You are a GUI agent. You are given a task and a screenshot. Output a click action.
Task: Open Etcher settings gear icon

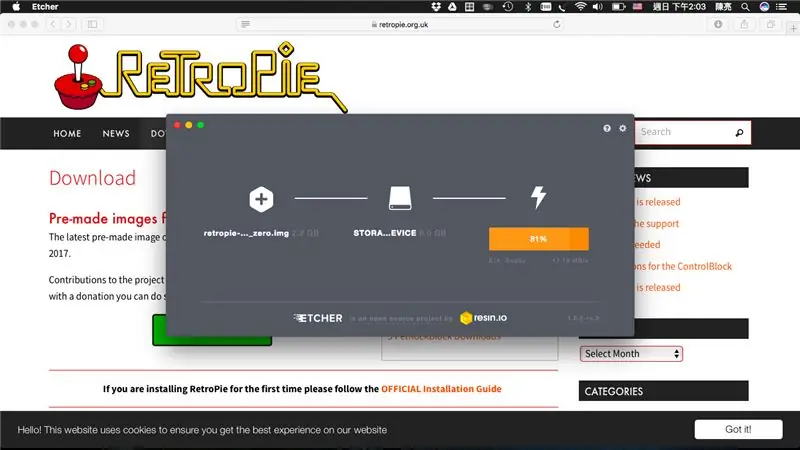pos(622,129)
